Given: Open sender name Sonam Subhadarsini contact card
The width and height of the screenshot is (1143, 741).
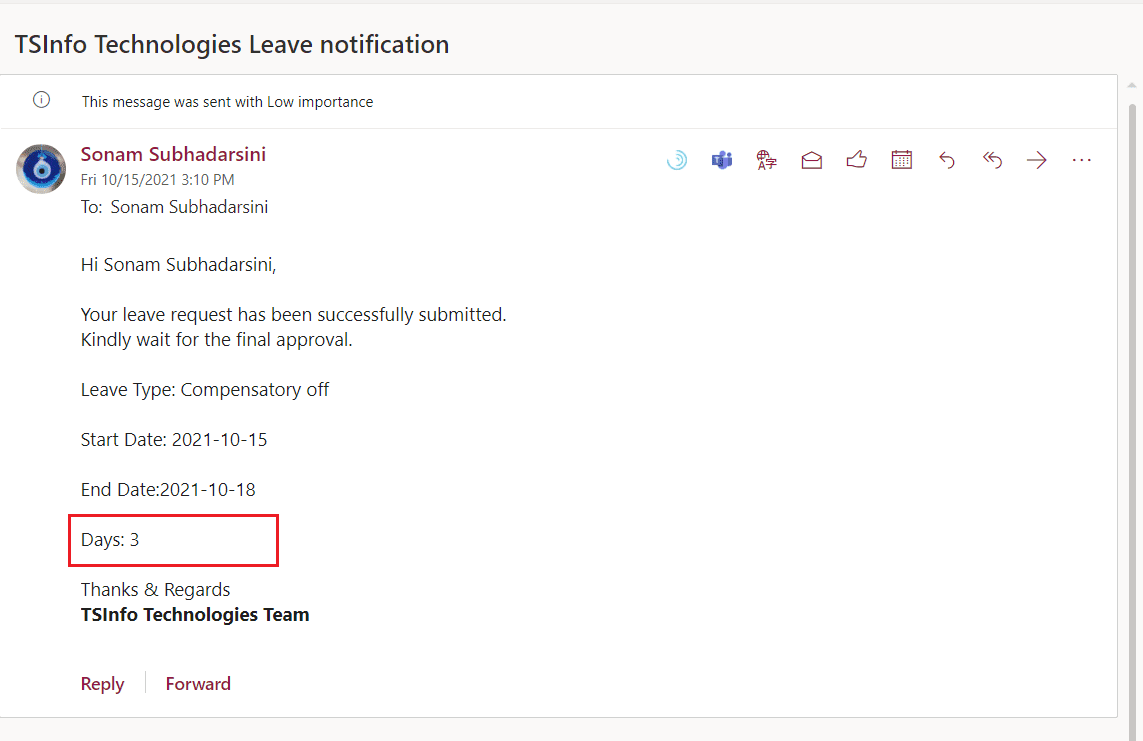Looking at the screenshot, I should (x=173, y=154).
